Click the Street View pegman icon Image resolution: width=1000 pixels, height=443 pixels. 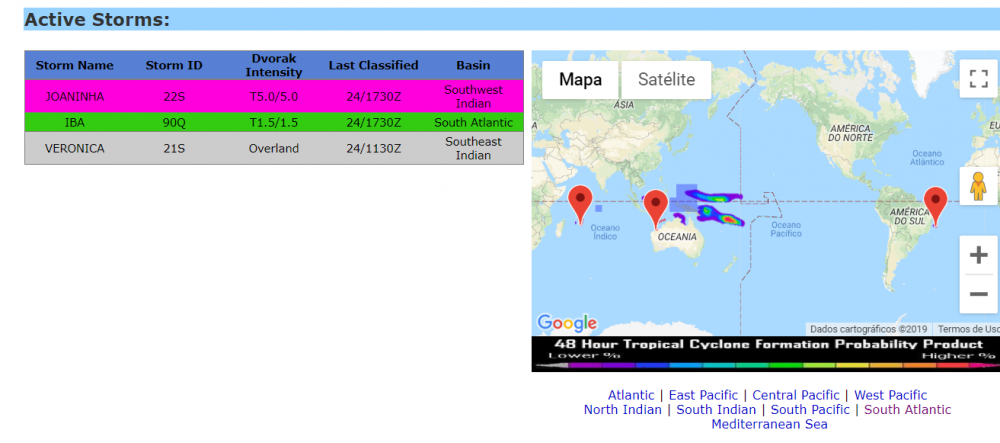[978, 188]
